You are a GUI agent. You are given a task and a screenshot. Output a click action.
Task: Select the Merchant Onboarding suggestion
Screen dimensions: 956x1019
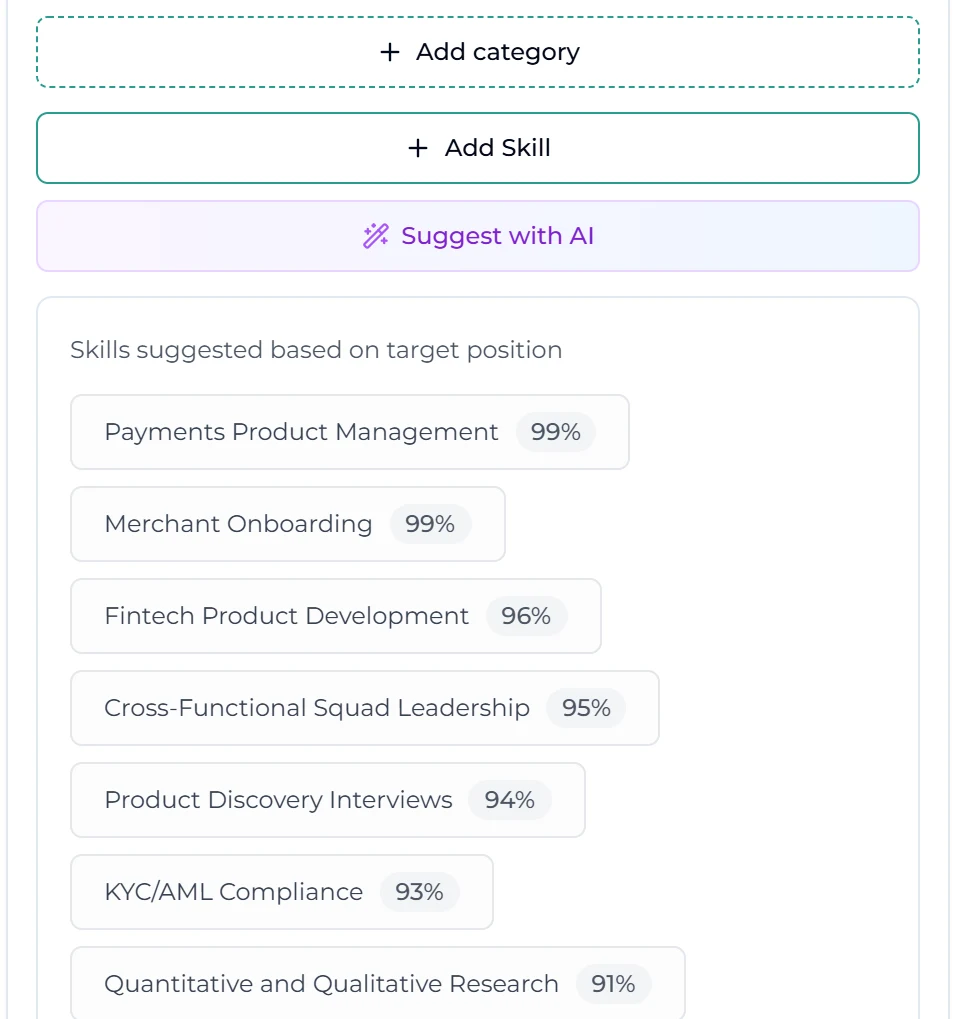(x=288, y=524)
